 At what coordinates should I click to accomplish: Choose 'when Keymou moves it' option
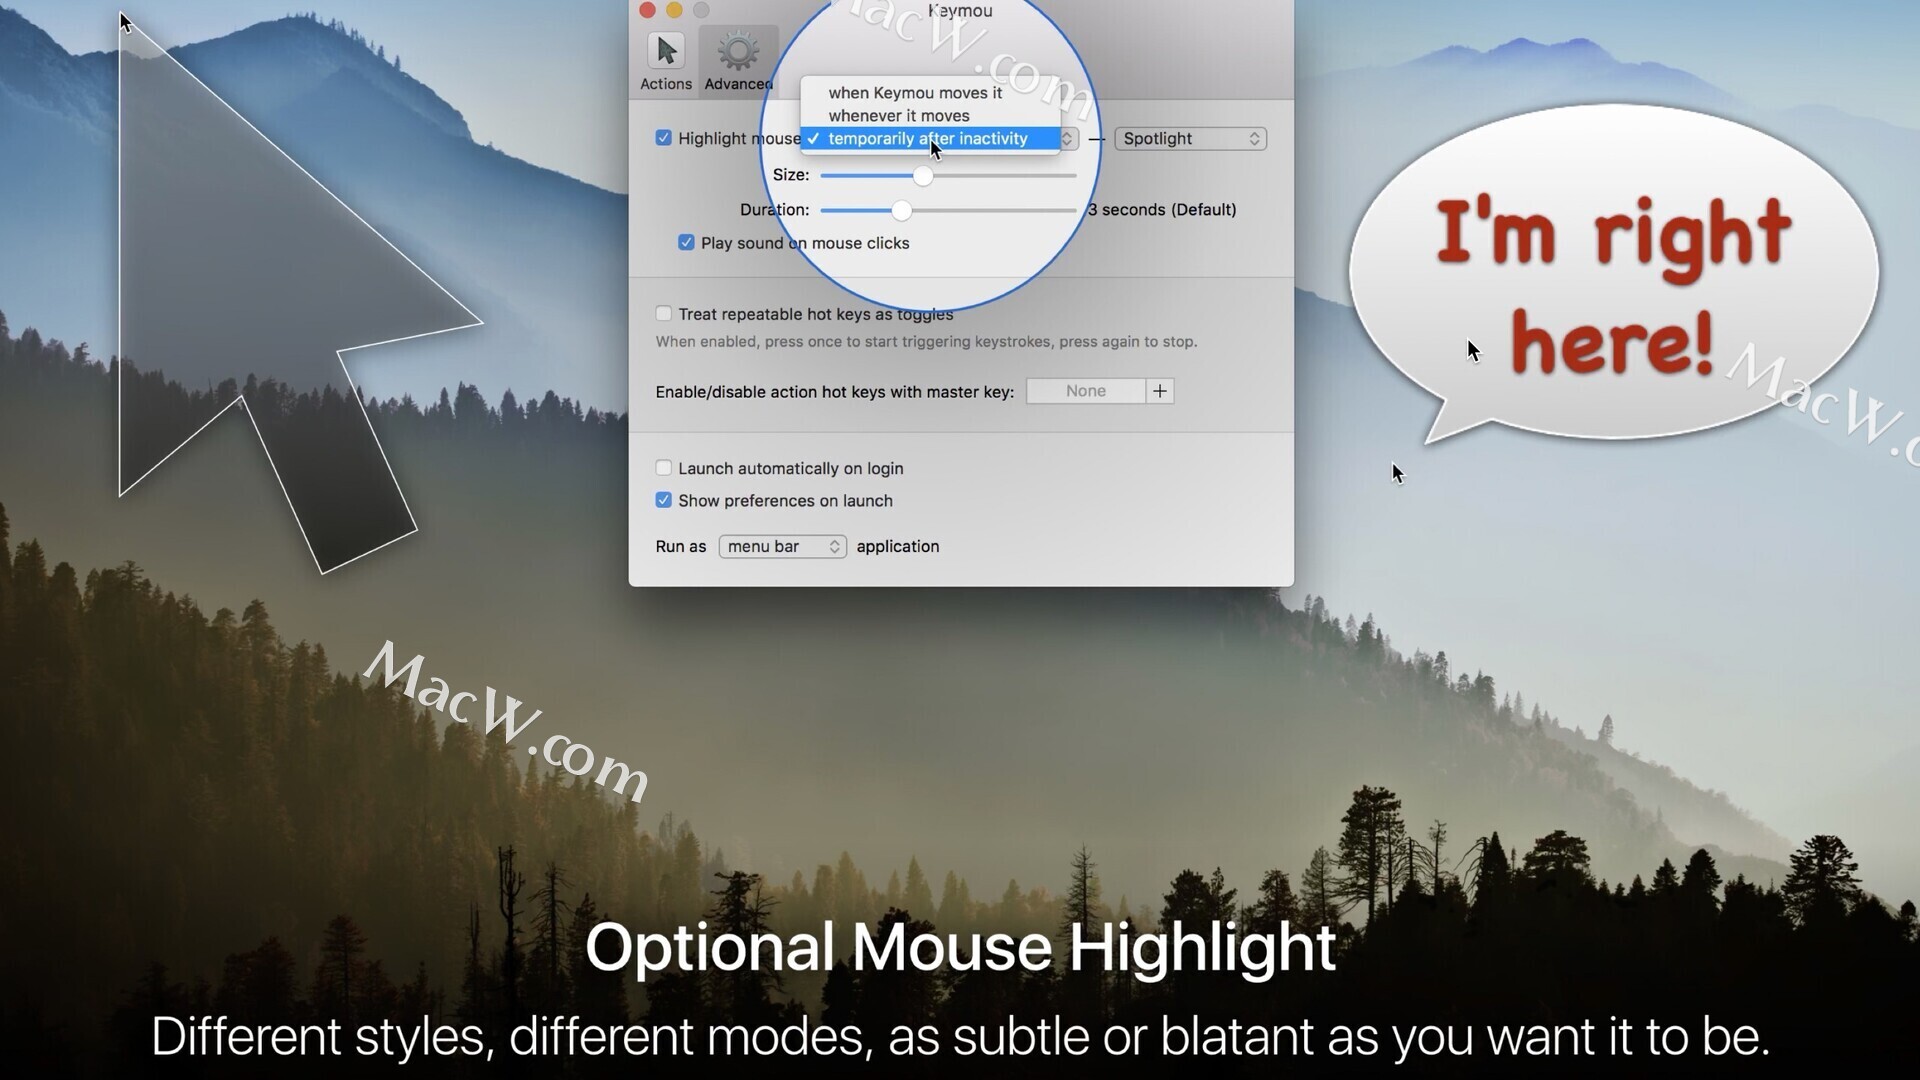(x=930, y=93)
